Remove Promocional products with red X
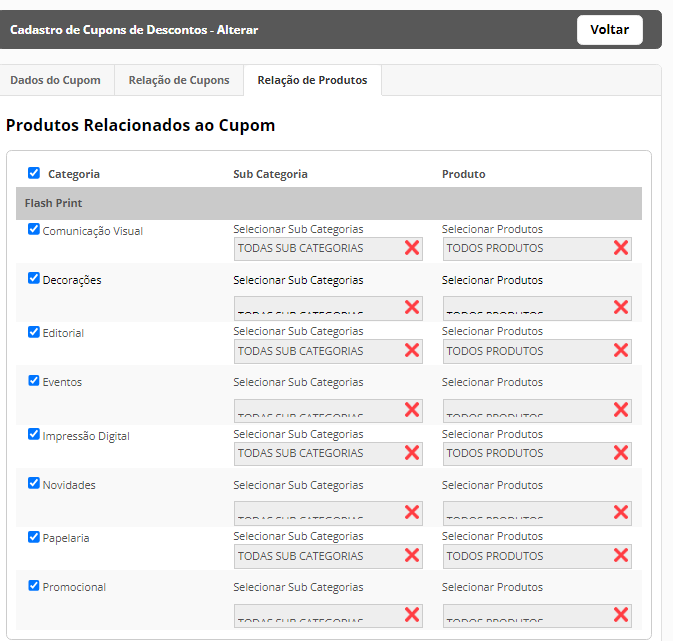Screen dimensions: 673x641 [x=621, y=615]
